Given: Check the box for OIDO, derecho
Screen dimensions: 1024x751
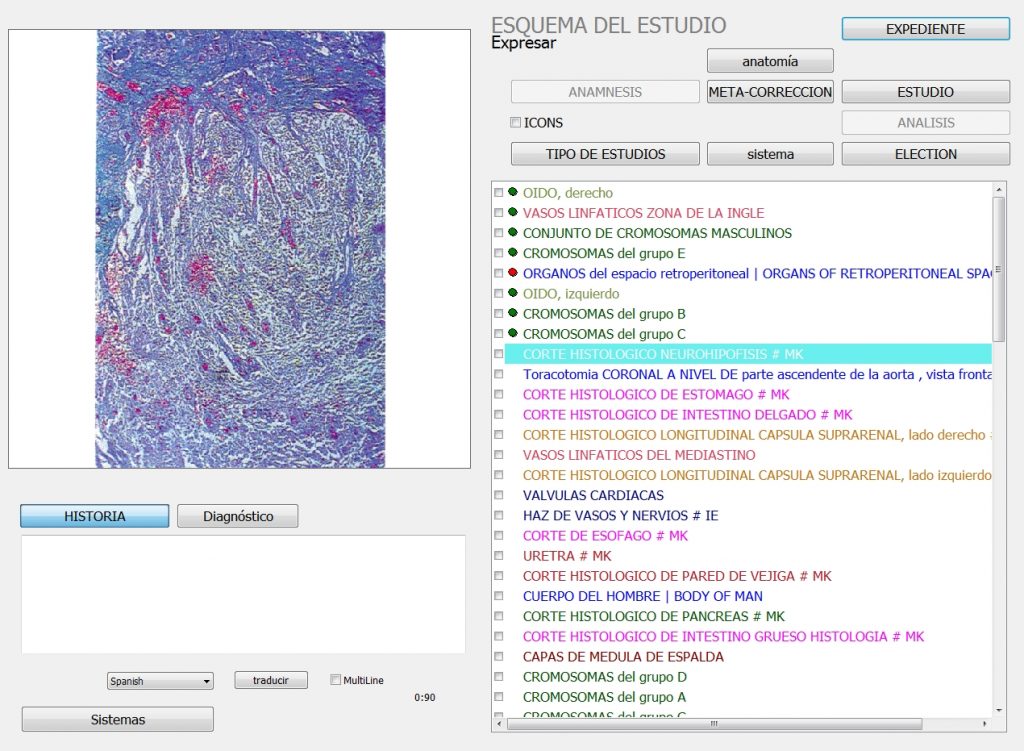Looking at the screenshot, I should (x=498, y=193).
